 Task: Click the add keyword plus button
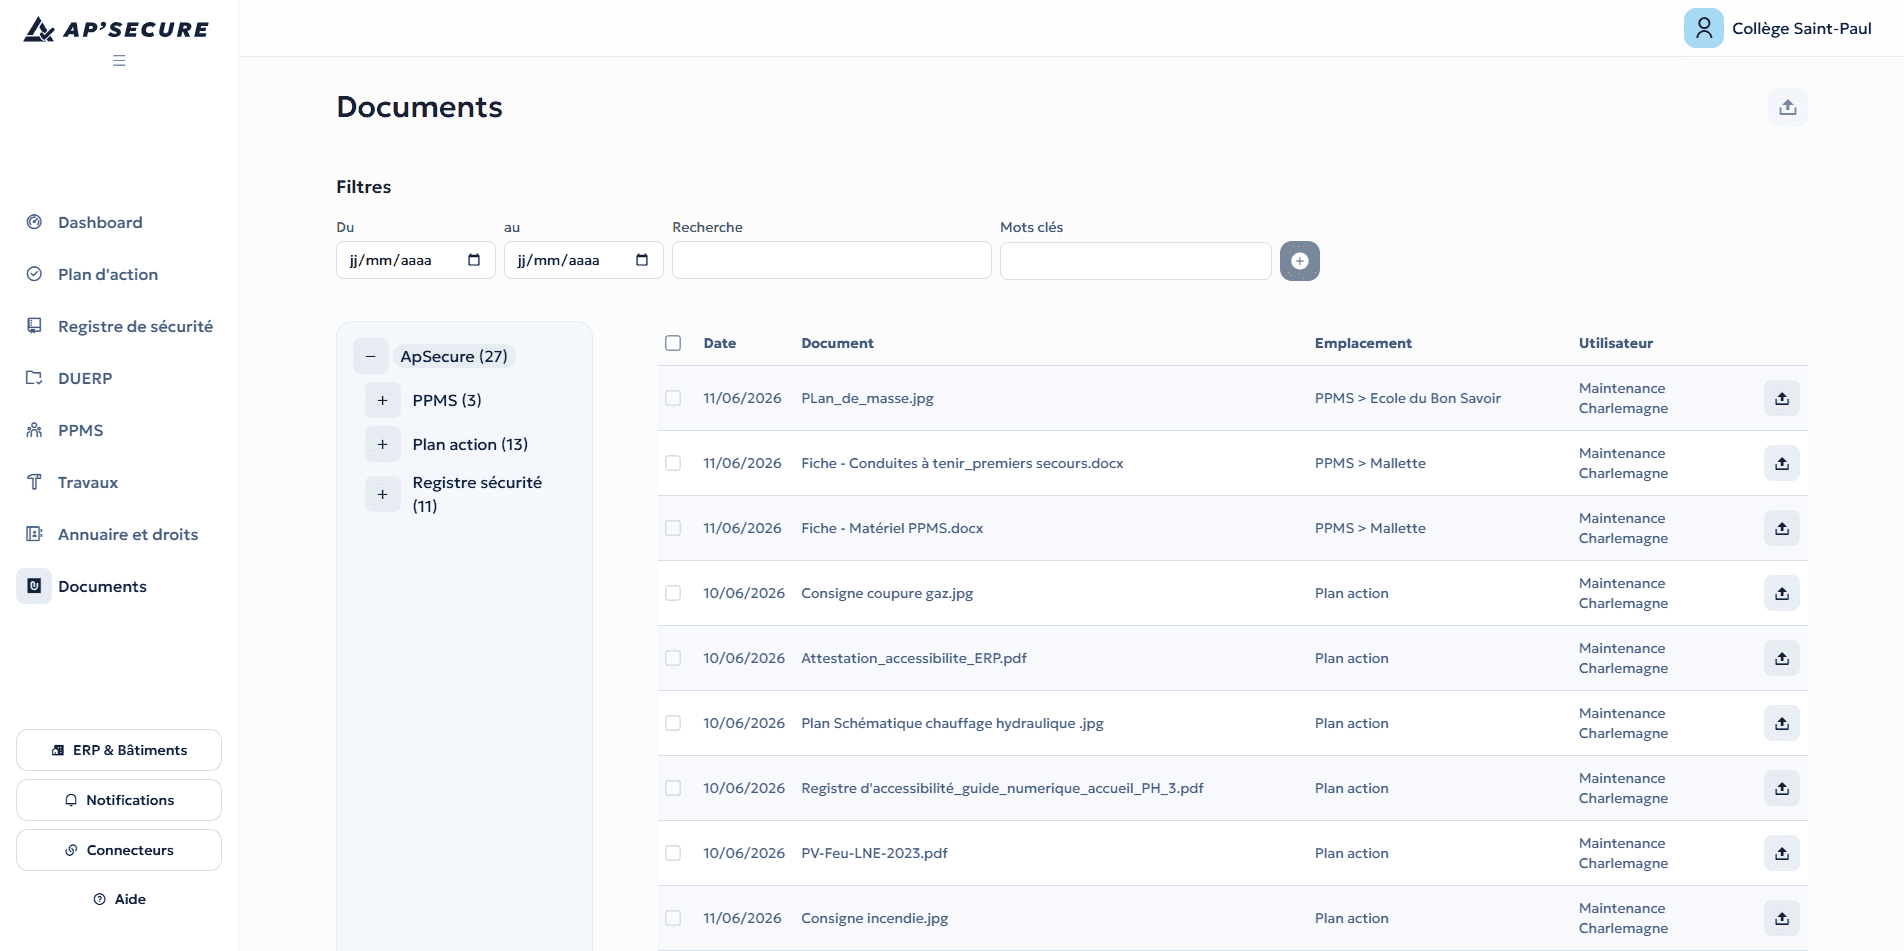[x=1299, y=261]
